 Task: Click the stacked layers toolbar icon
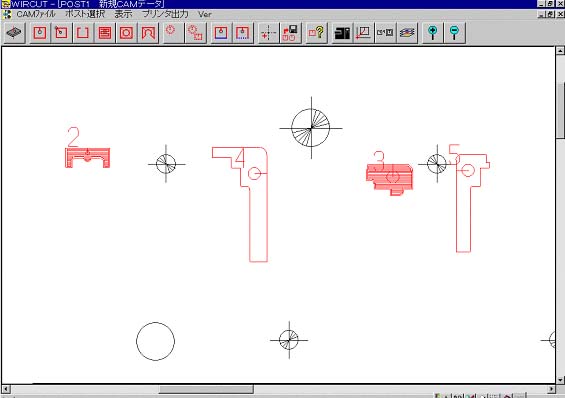407,33
